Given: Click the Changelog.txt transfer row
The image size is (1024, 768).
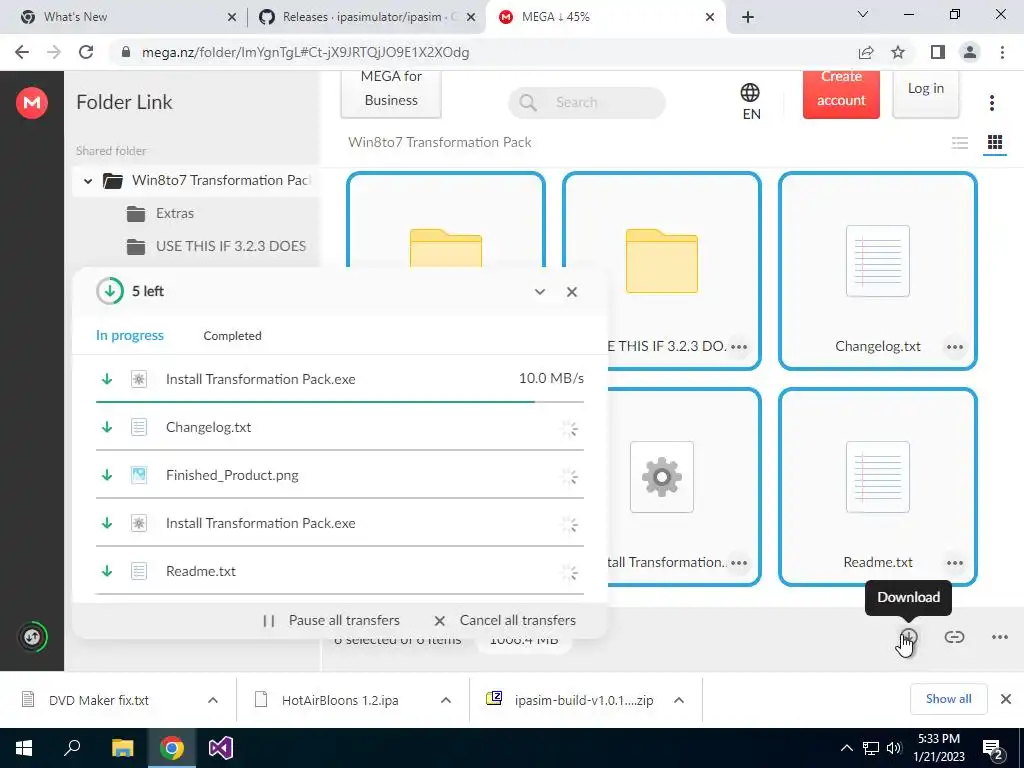Looking at the screenshot, I should pos(340,428).
